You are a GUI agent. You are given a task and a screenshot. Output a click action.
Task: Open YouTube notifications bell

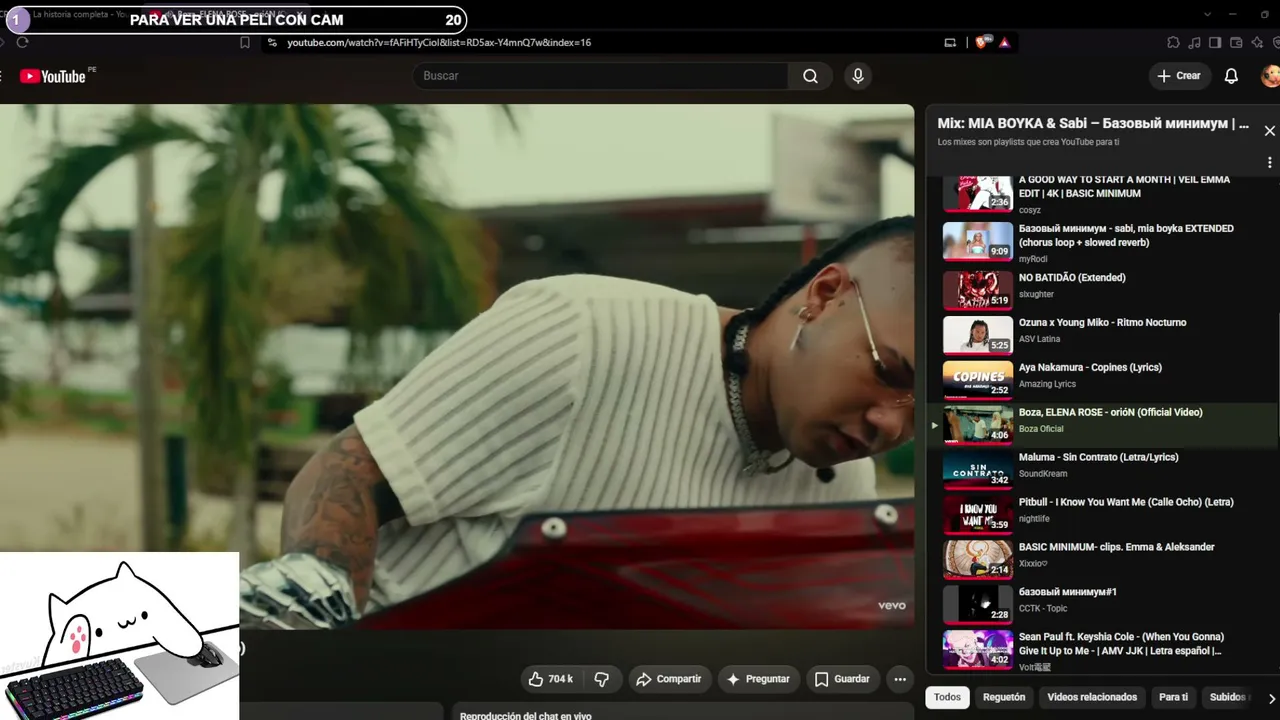(1232, 76)
